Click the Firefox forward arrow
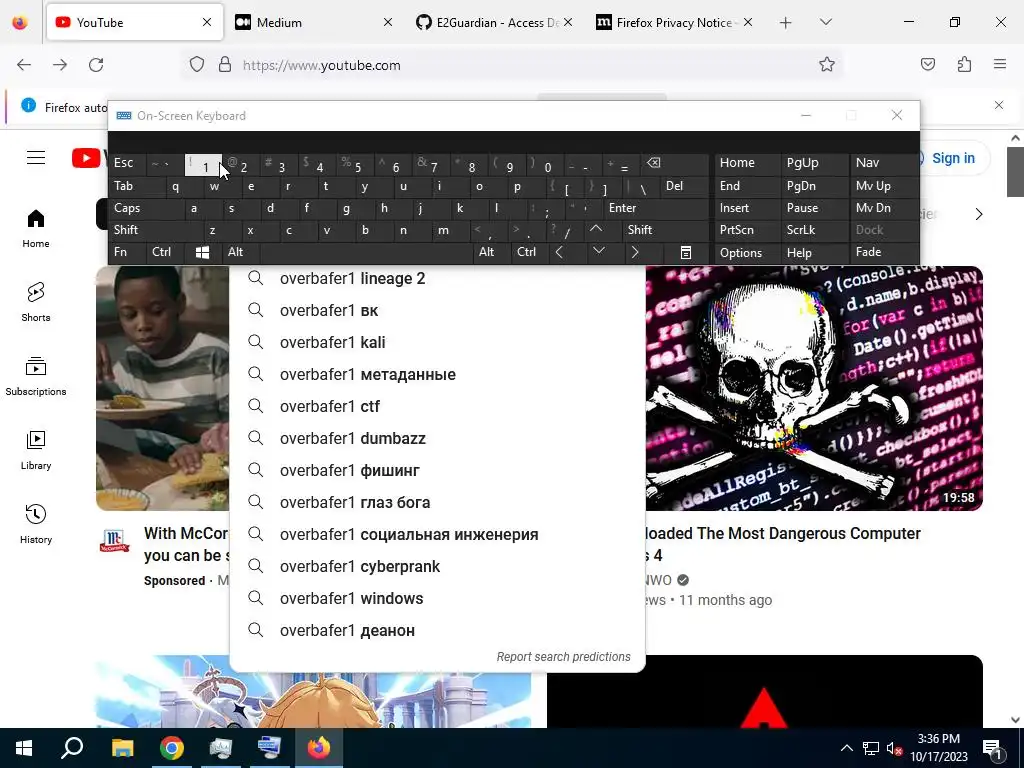This screenshot has height=768, width=1024. point(60,65)
